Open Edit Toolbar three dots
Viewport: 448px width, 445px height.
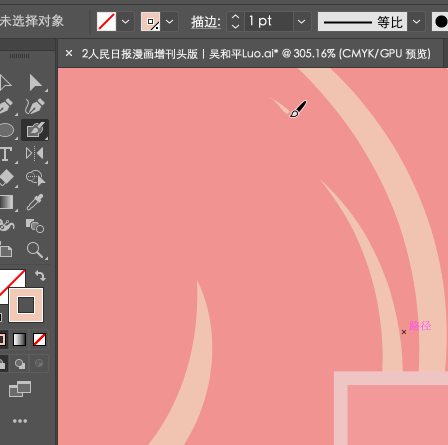point(20,421)
